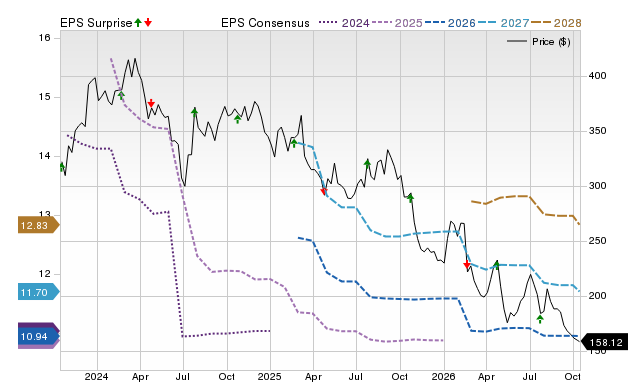Select the green EPS beat arrow from July 2024
The width and height of the screenshot is (640, 382).
click(x=195, y=111)
